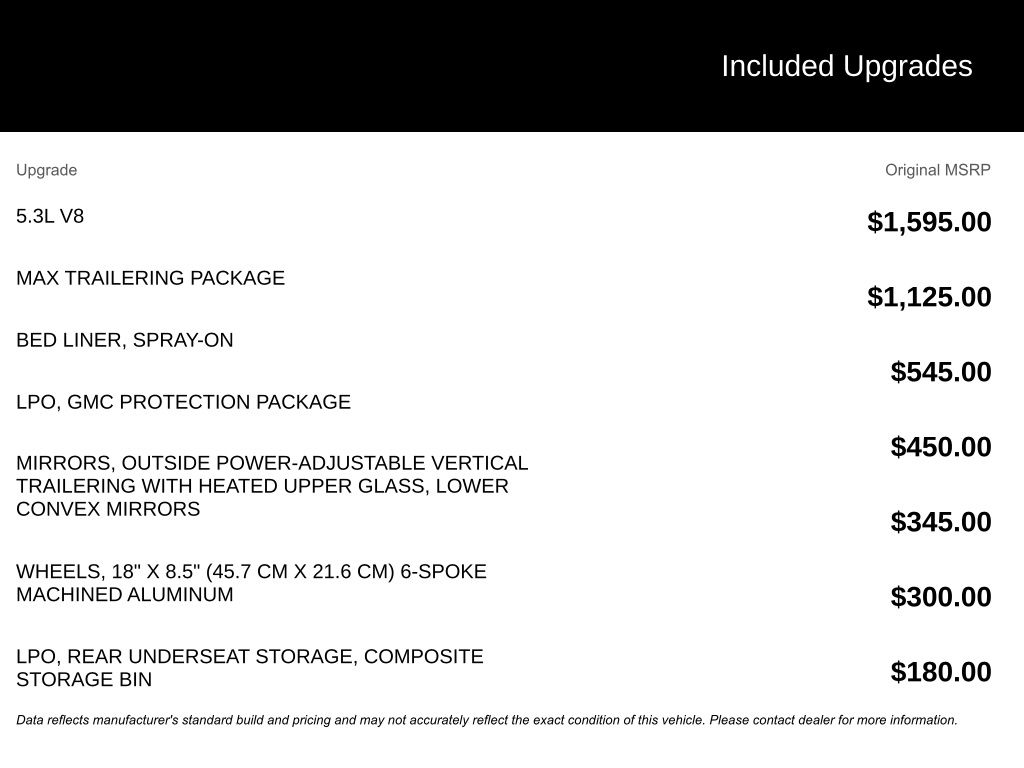
Task: Click the $300.00 price
Action: click(941, 597)
